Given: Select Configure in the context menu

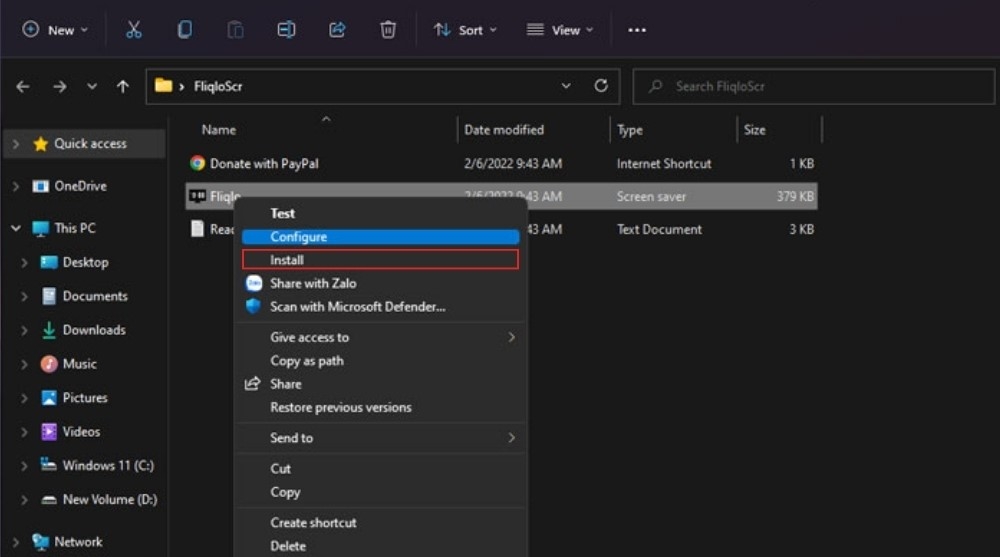Looking at the screenshot, I should [x=381, y=237].
